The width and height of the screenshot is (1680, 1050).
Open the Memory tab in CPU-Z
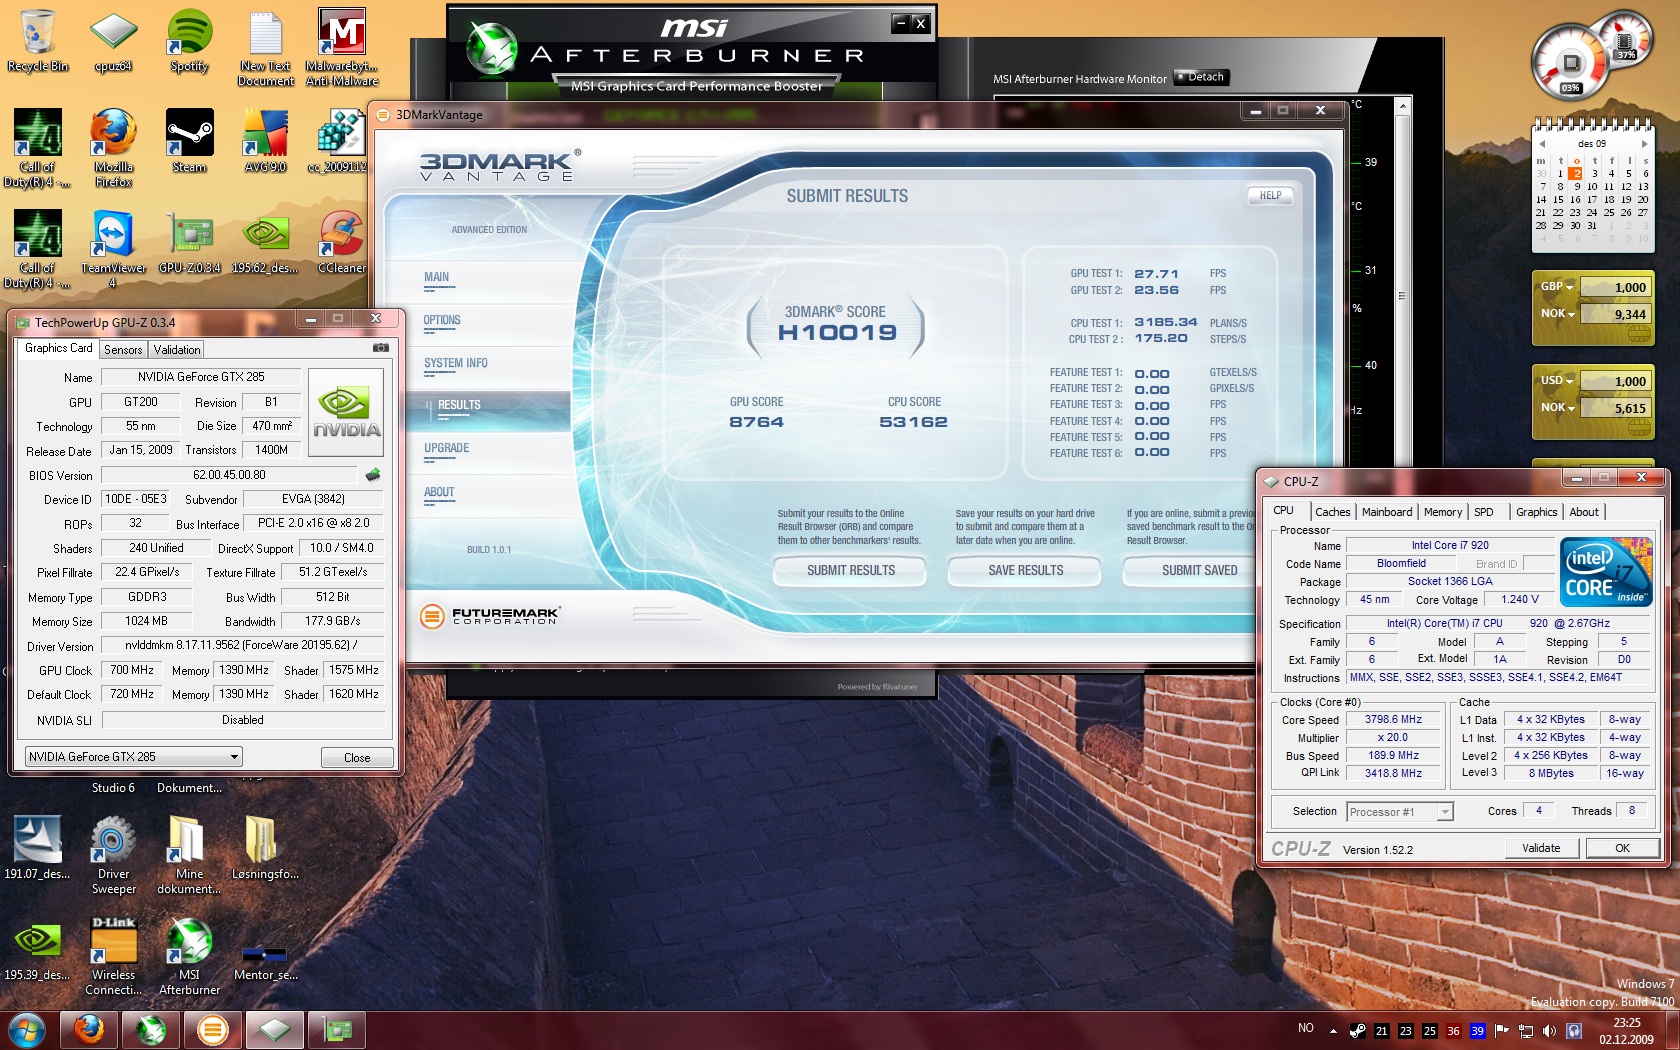click(1442, 512)
